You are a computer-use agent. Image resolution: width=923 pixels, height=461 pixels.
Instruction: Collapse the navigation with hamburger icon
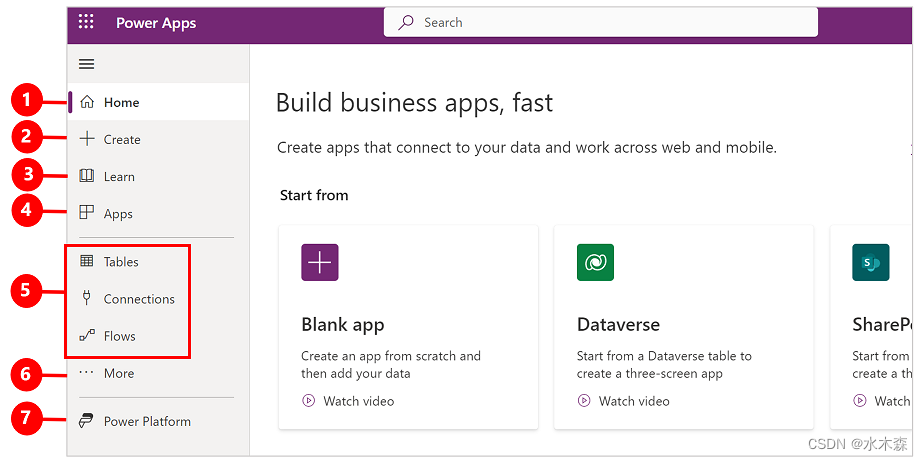tap(87, 64)
